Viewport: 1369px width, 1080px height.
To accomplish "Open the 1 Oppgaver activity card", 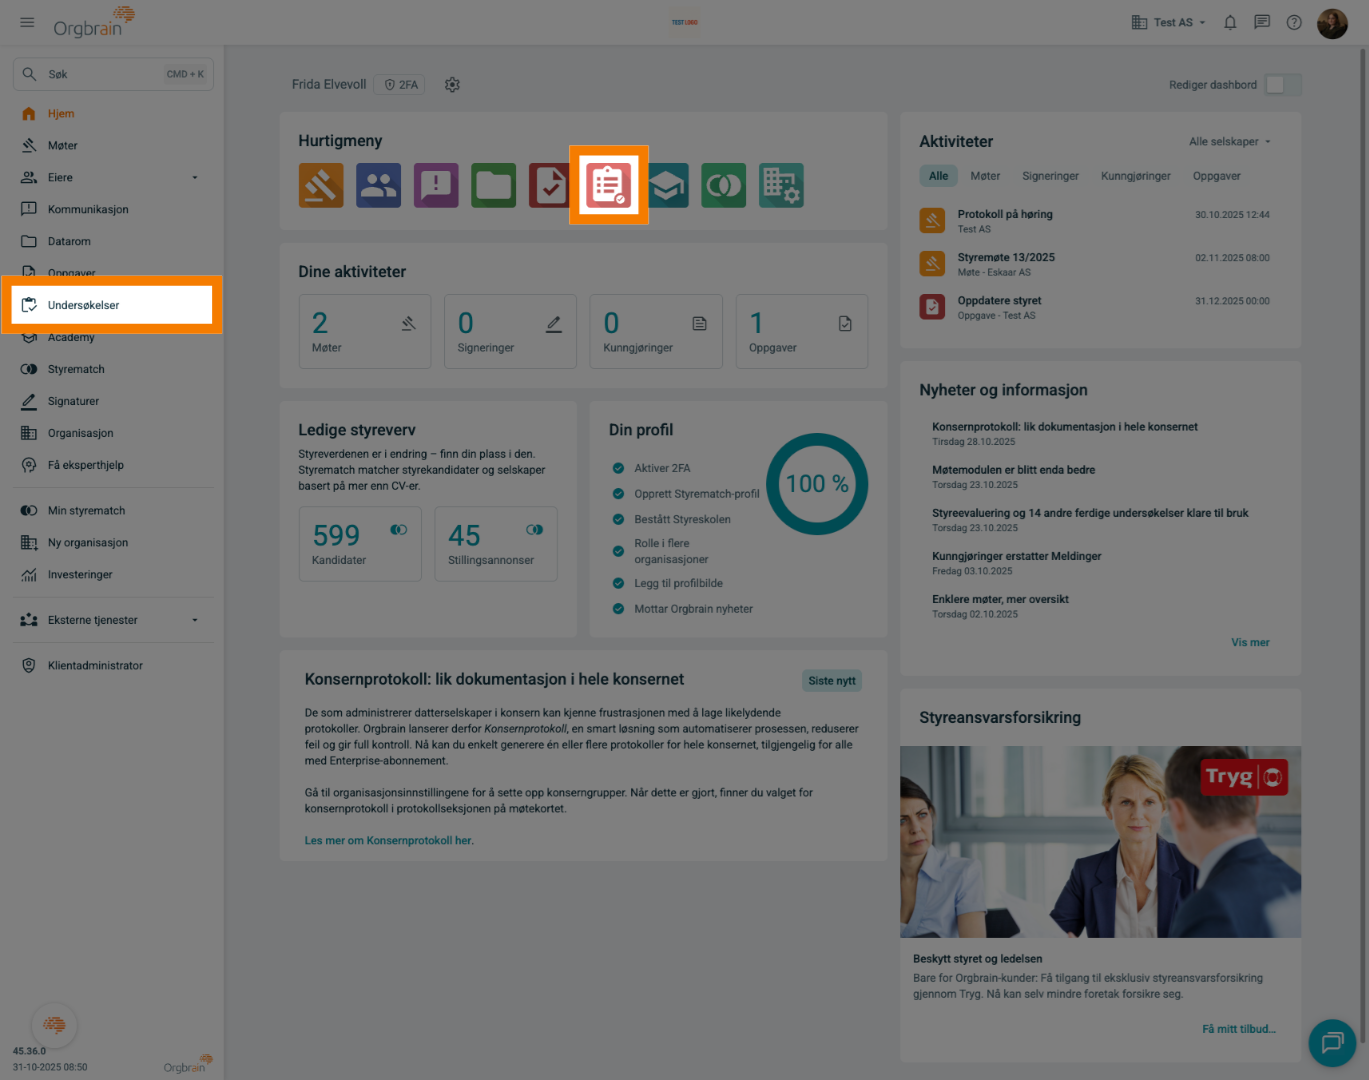I will 802,331.
